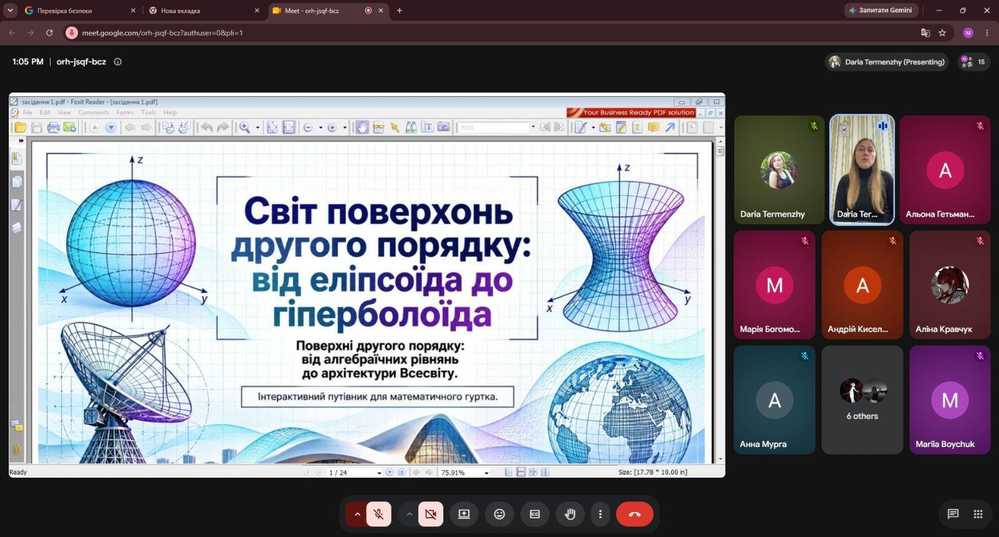
Task: Open the three-dot more options menu in Meet
Action: click(x=600, y=514)
